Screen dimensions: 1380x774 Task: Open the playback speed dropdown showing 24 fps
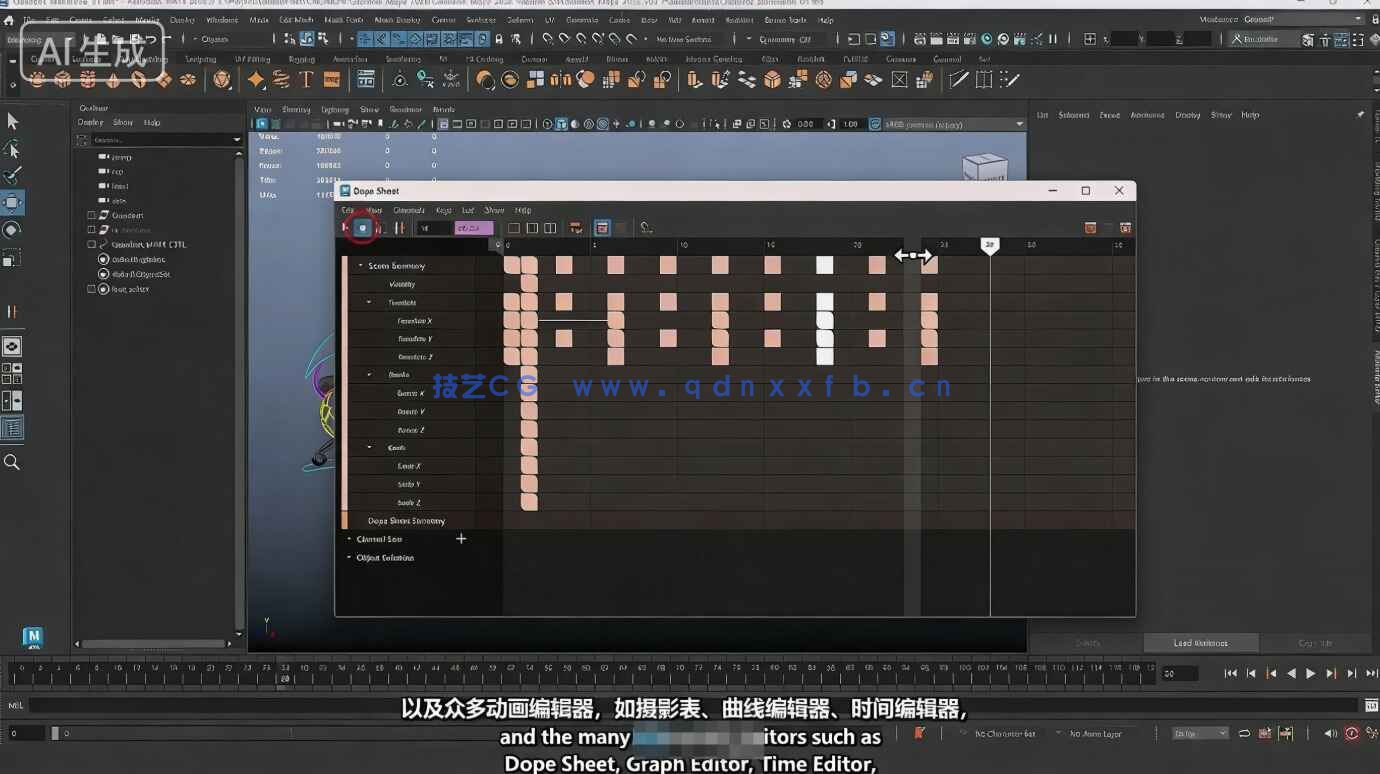coord(1199,733)
